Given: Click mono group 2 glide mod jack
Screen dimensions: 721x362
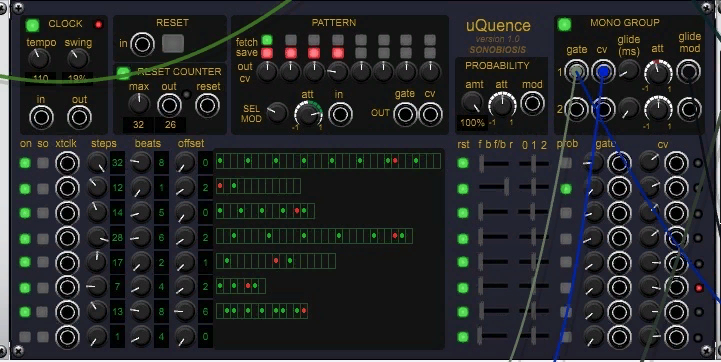Looking at the screenshot, I should pos(689,109).
